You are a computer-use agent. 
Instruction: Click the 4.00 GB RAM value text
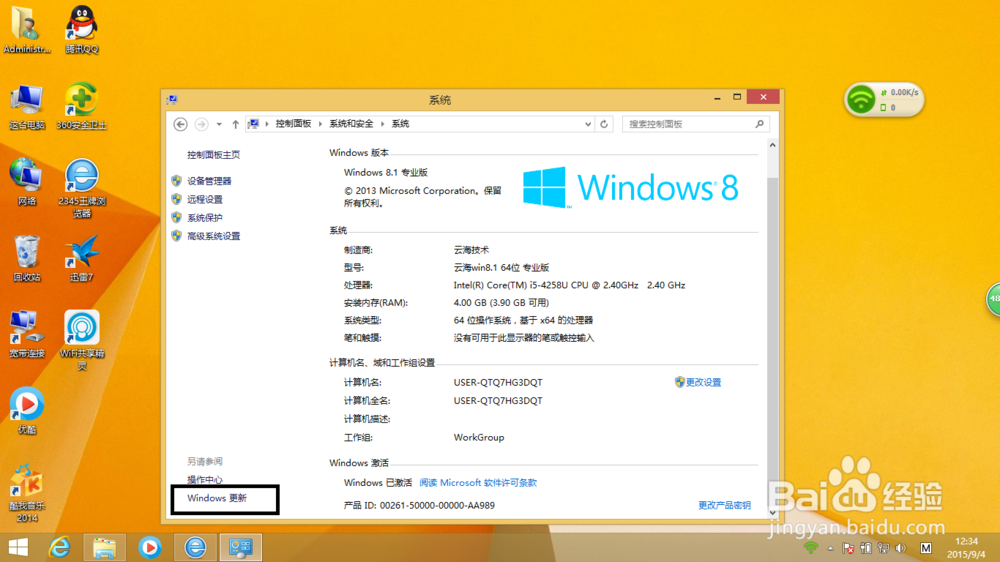click(501, 303)
